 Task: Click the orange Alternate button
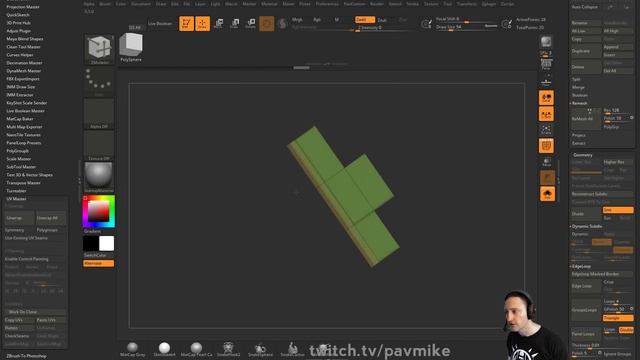pyautogui.click(x=98, y=263)
